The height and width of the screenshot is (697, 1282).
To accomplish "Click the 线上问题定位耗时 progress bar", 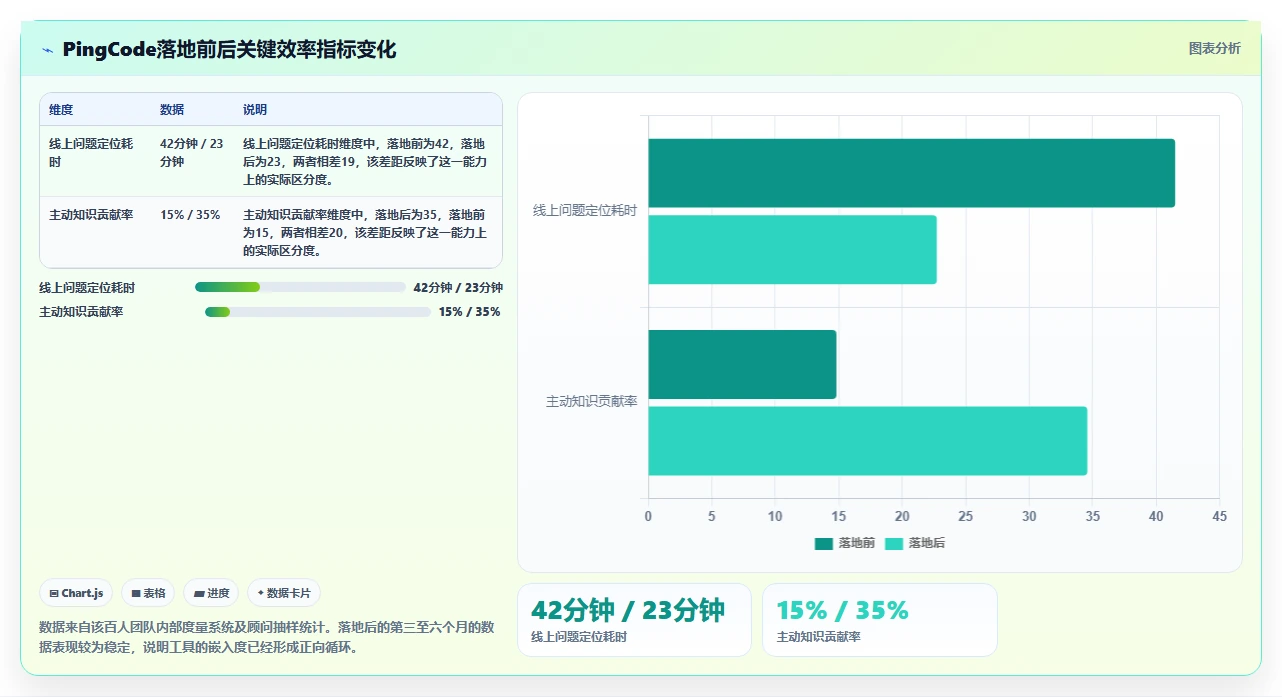I will (x=300, y=287).
